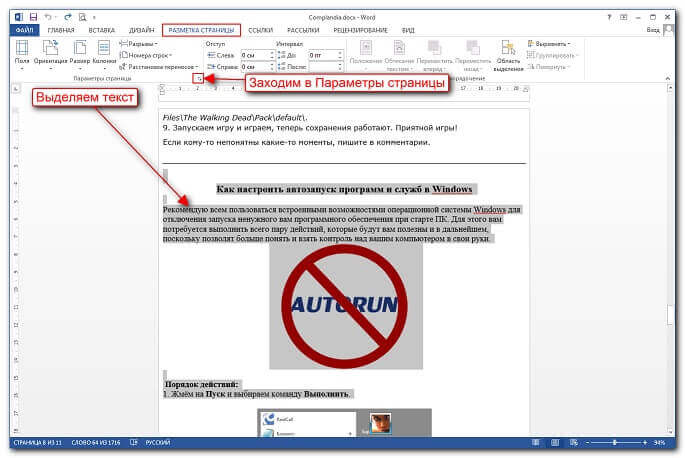The image size is (685, 458).
Task: Switch to Read Mode view
Action: tap(536, 443)
